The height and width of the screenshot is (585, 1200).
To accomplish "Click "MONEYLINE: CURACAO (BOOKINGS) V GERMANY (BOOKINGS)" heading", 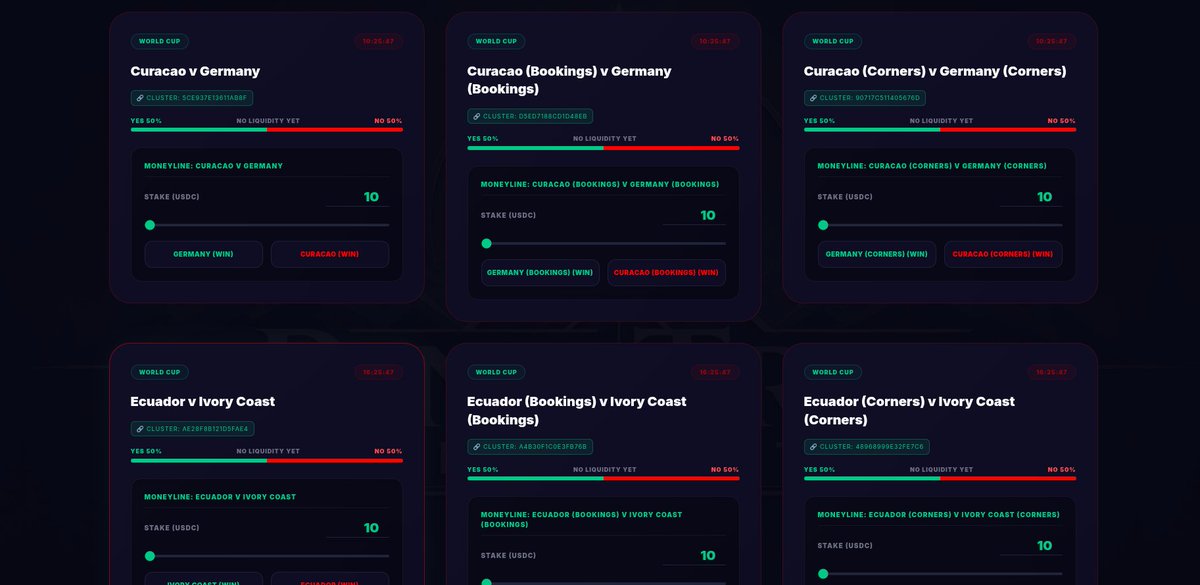I will [599, 184].
